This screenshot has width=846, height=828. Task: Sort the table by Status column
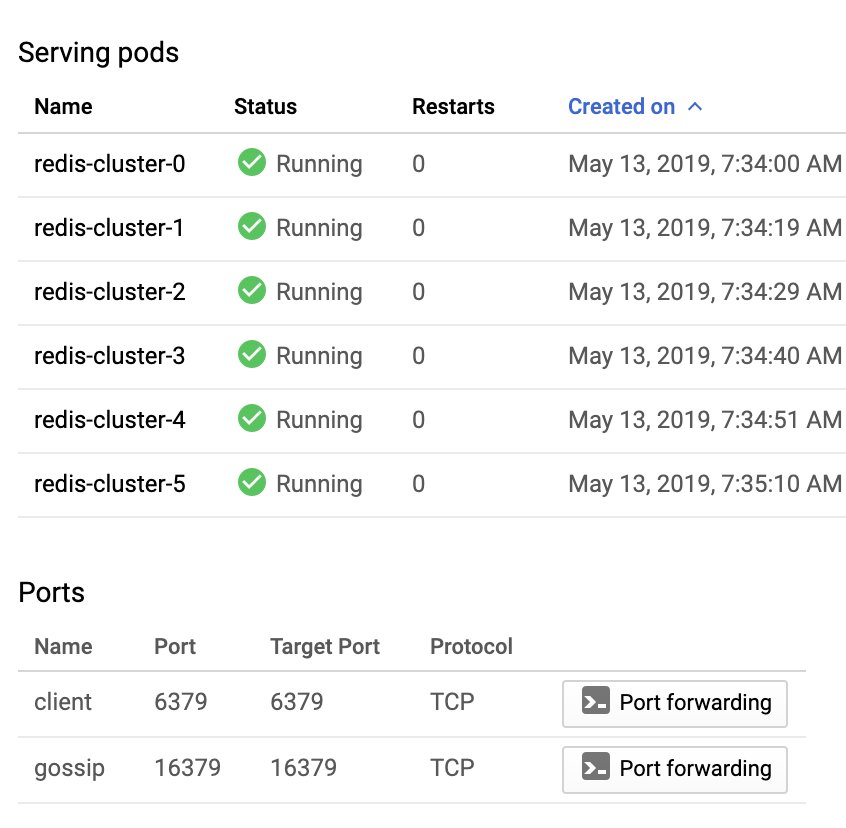point(265,106)
